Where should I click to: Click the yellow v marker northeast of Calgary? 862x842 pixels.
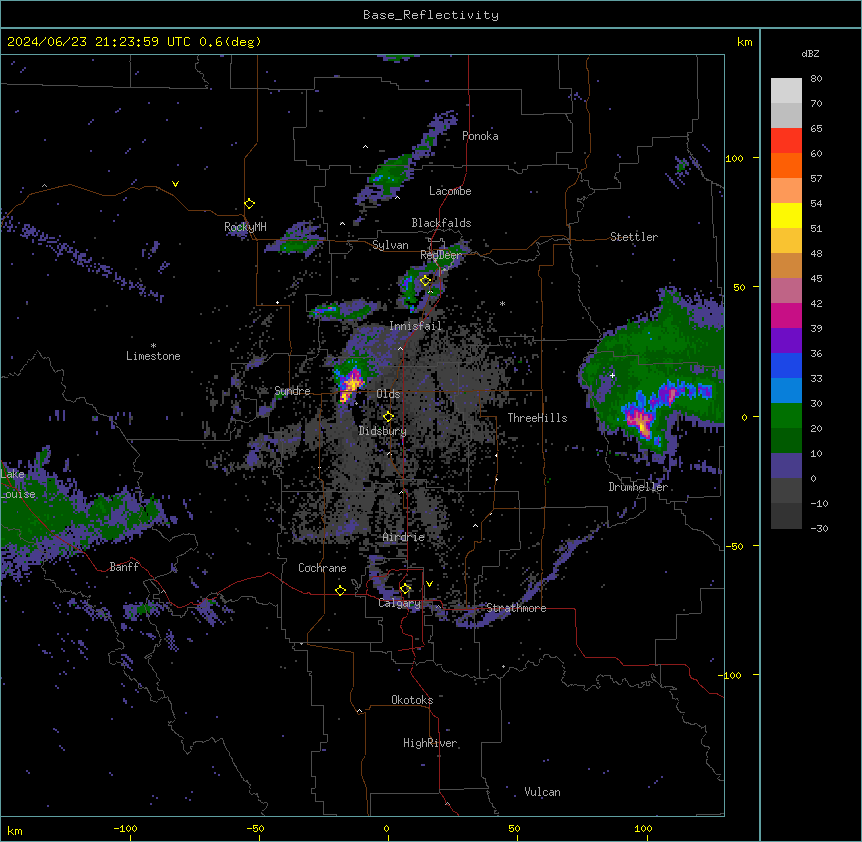pyautogui.click(x=429, y=584)
